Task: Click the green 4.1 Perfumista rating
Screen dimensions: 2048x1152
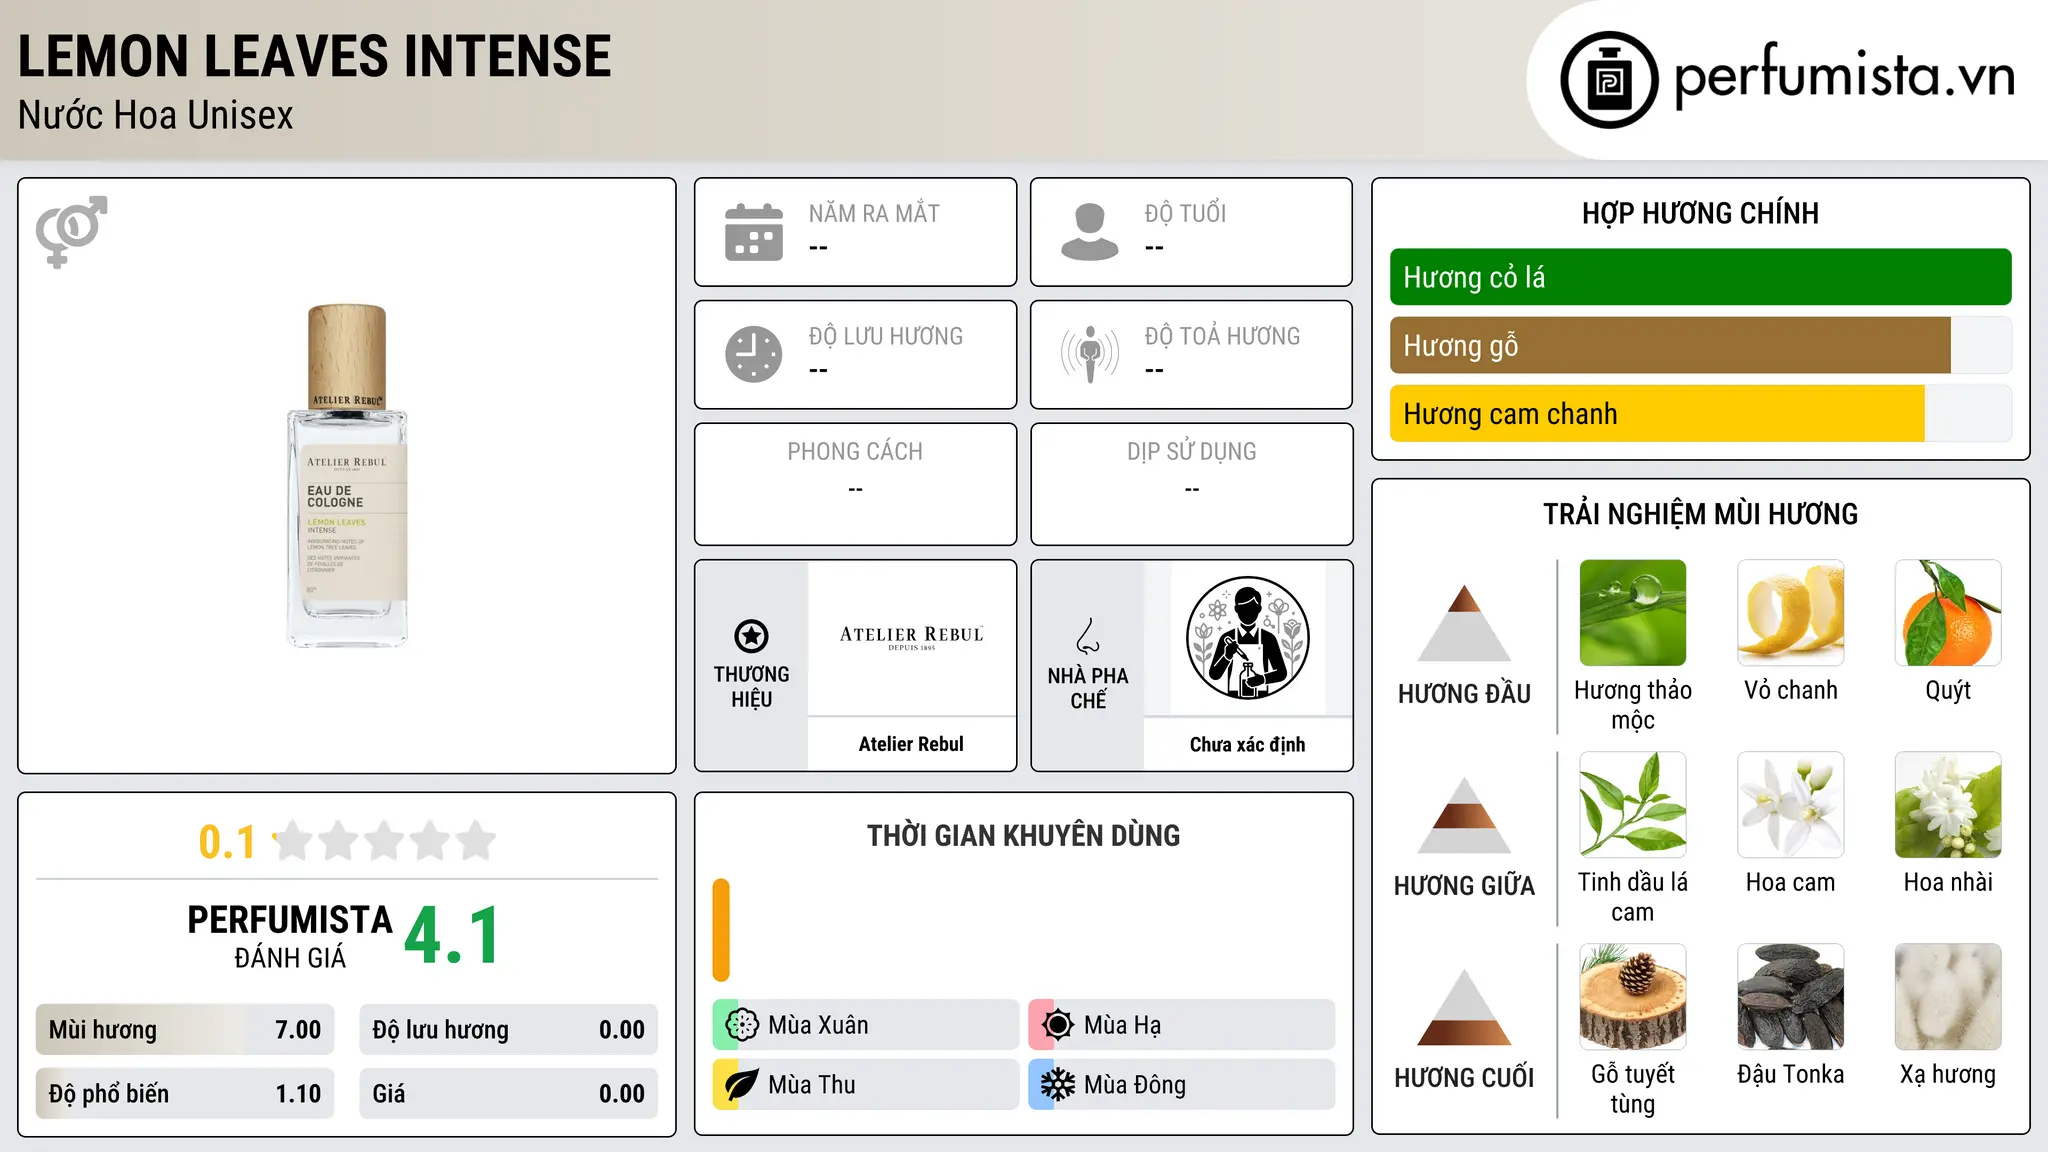Action: (452, 935)
